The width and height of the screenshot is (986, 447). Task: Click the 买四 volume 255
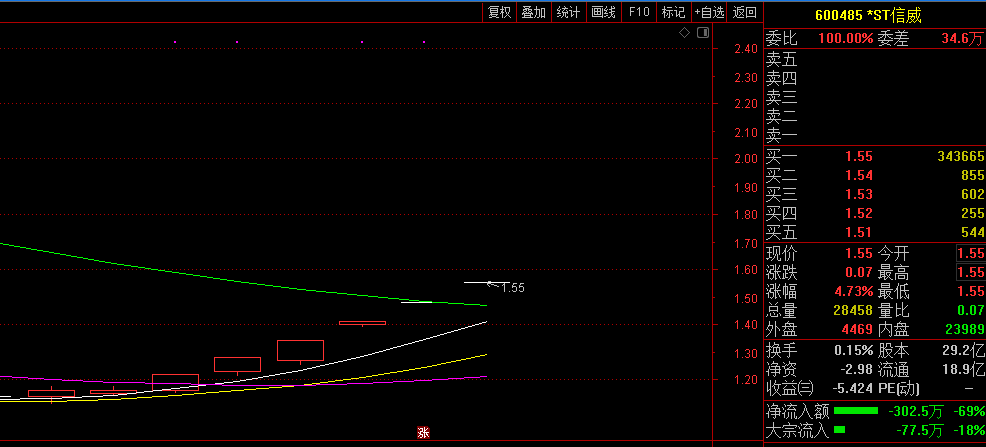(x=972, y=214)
